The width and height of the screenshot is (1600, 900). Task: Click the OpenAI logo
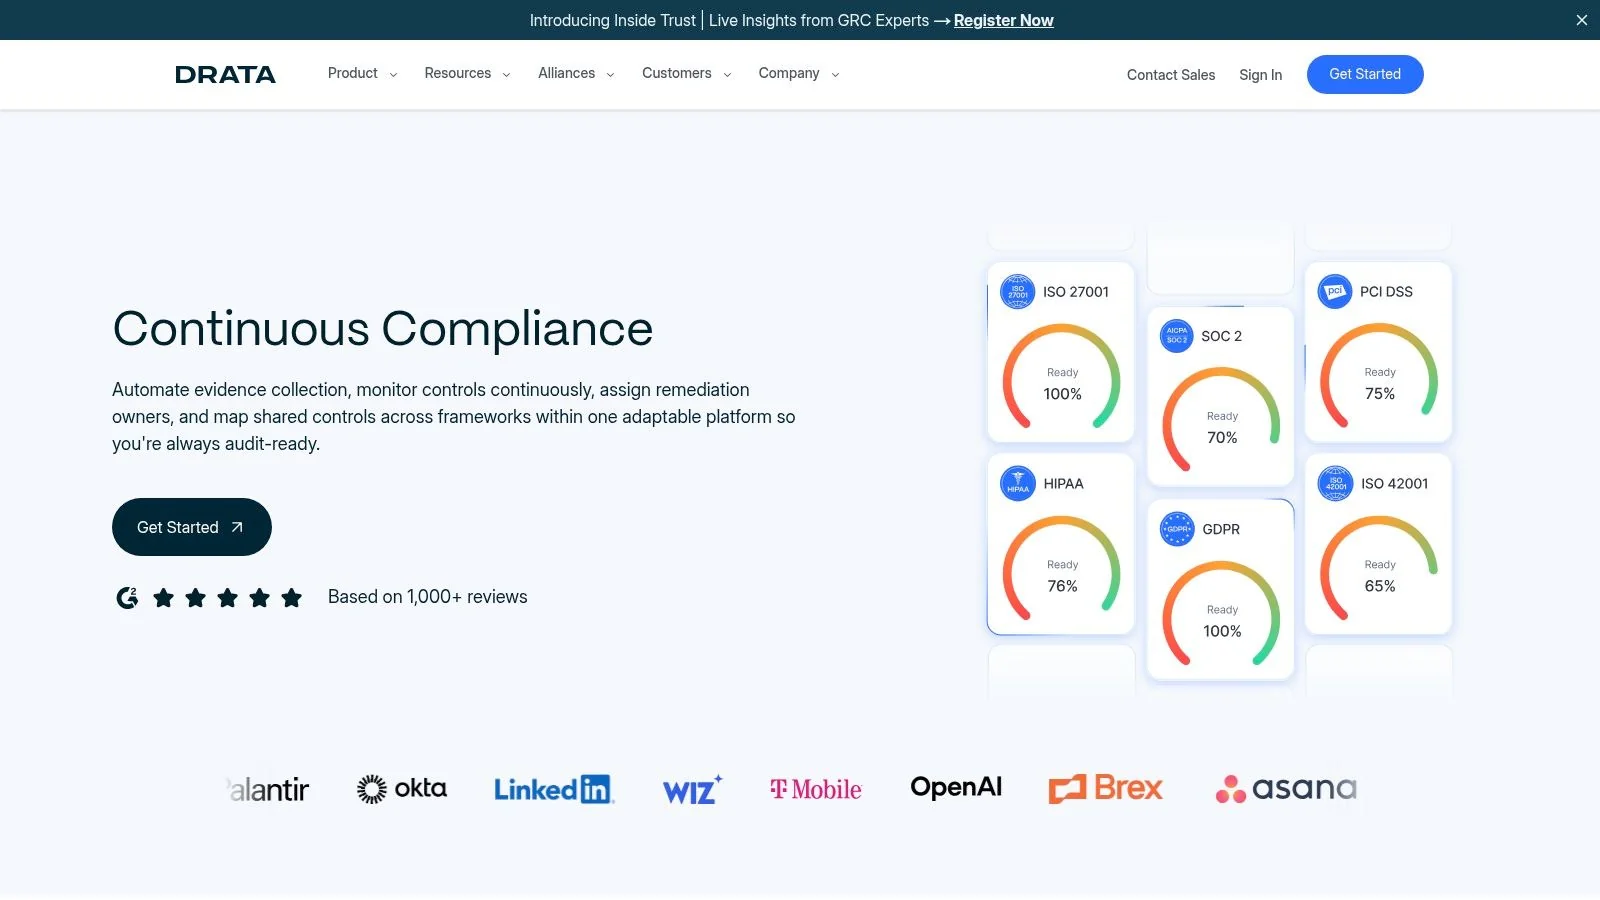tap(955, 788)
